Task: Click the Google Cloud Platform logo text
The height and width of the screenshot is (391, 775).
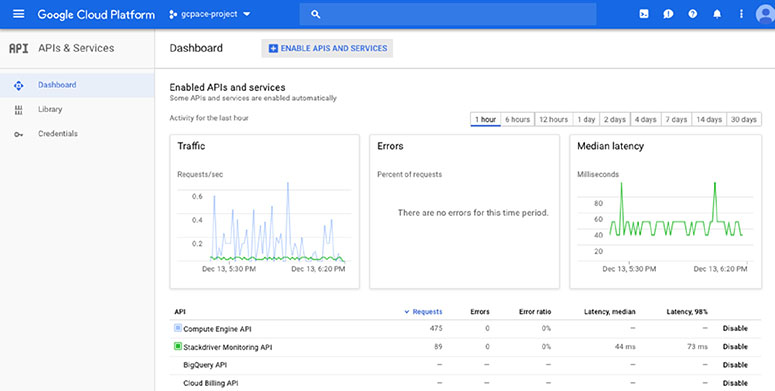Action: click(x=96, y=14)
